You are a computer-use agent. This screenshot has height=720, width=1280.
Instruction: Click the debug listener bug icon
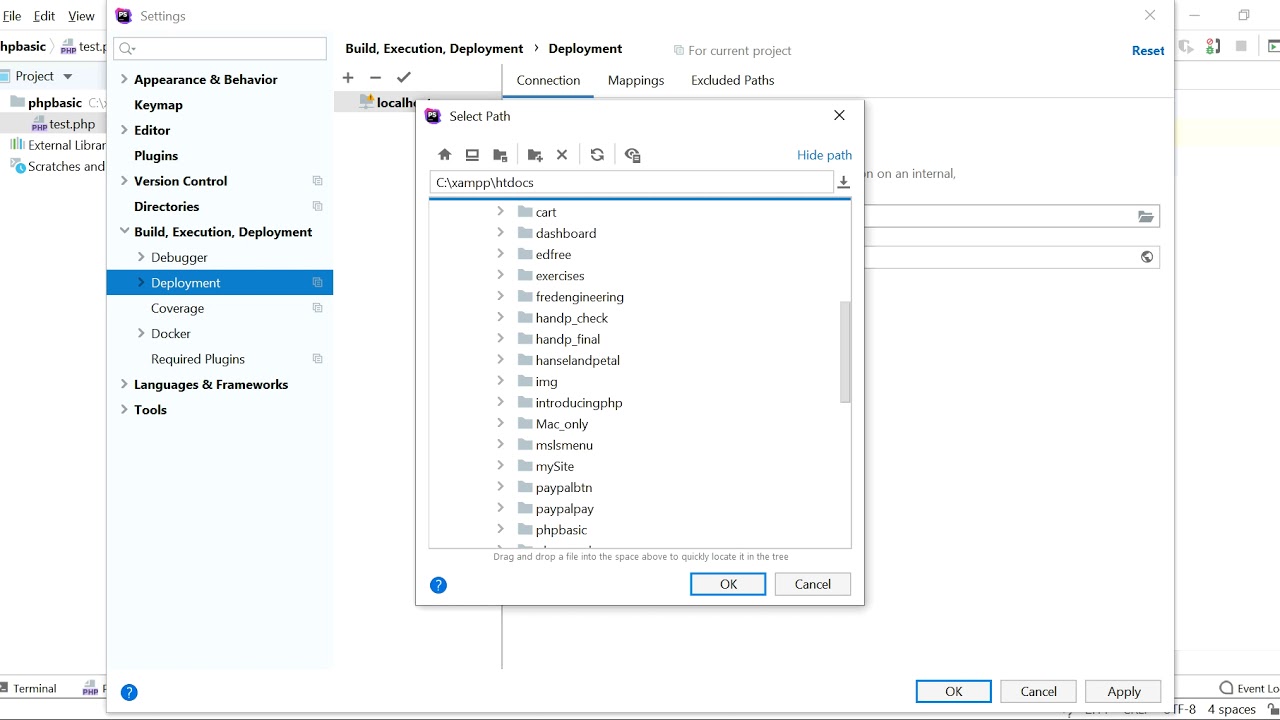1213,46
